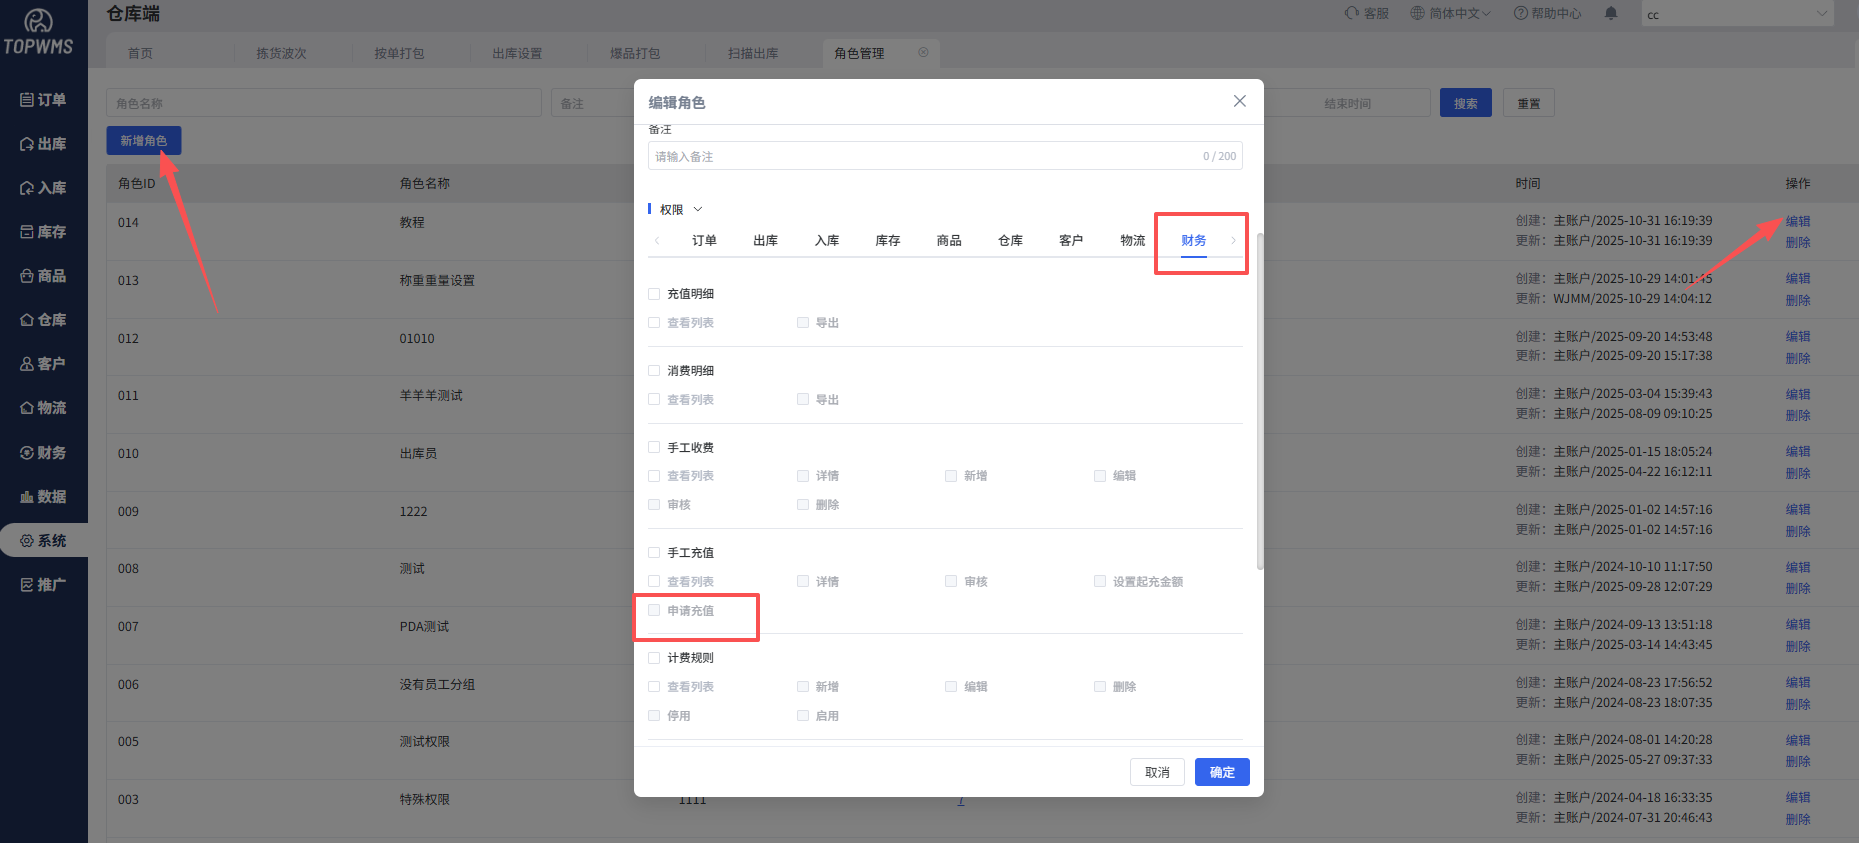
Task: Open the 出库 sidebar menu icon
Action: [27, 144]
